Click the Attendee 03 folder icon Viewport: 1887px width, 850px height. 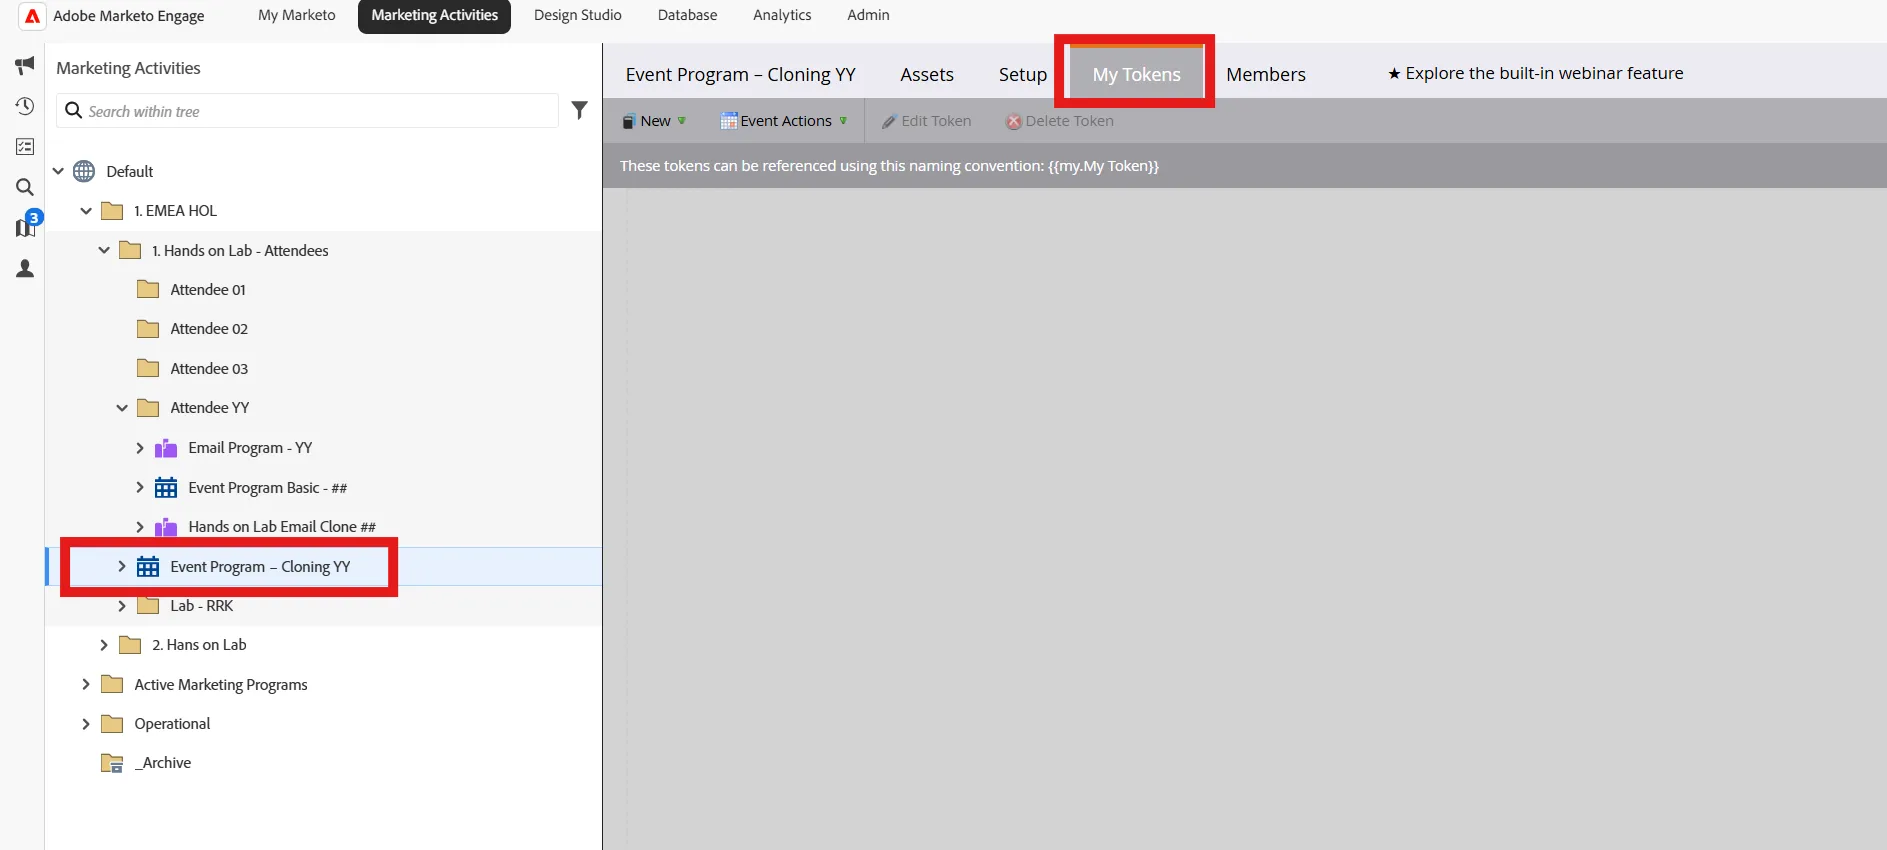[x=148, y=368]
